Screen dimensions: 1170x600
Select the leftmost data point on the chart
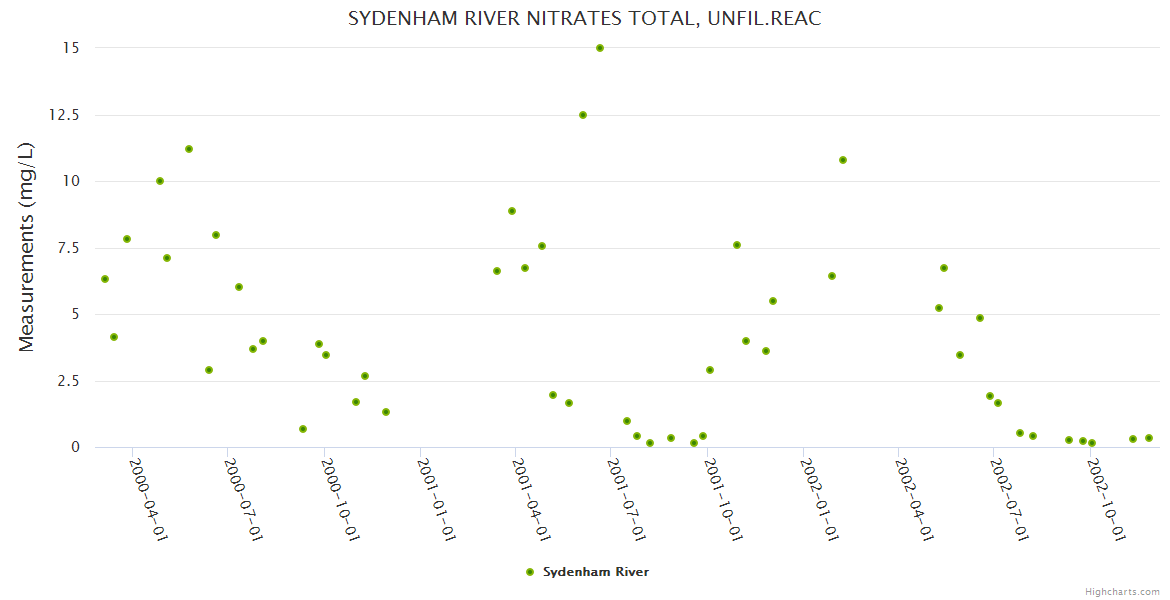105,279
